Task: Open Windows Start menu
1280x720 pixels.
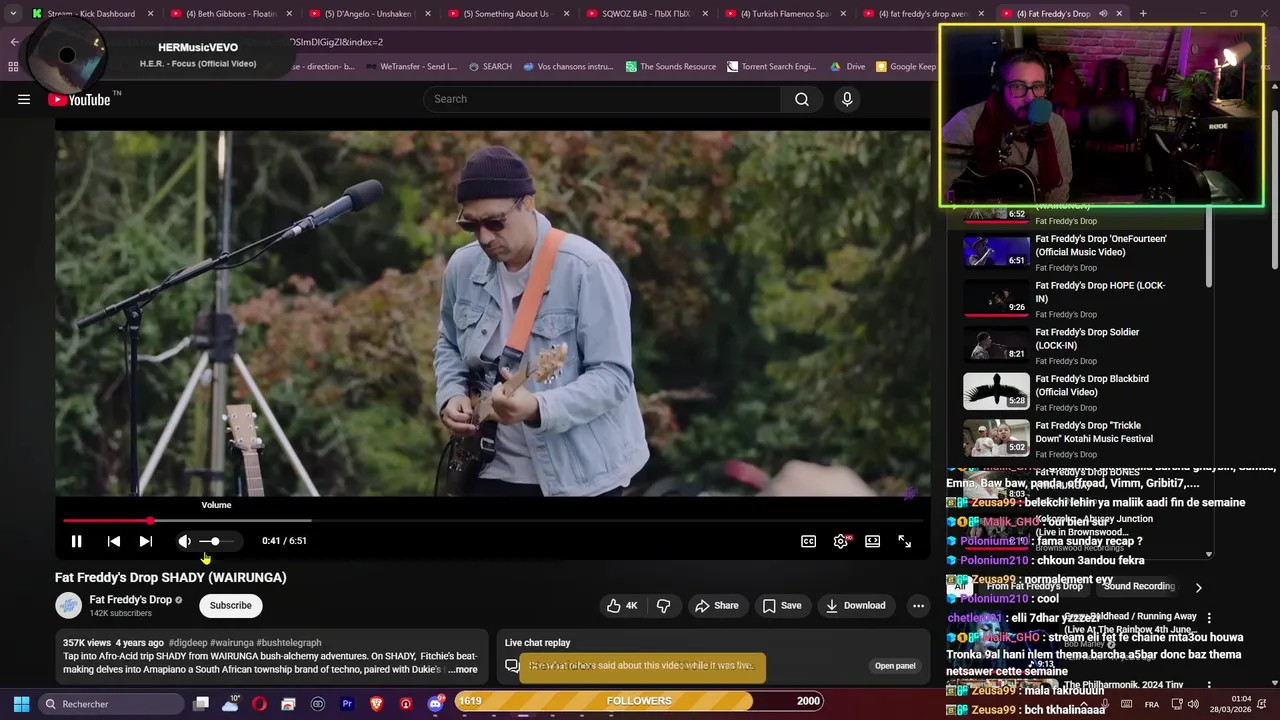Action: click(x=21, y=704)
